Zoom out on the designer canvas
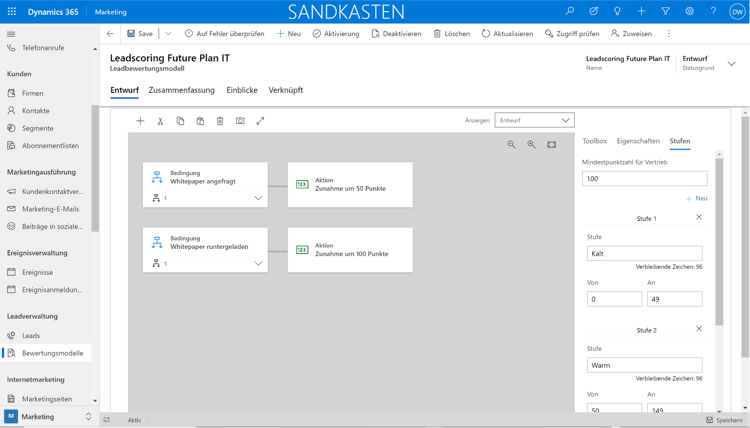 (511, 145)
